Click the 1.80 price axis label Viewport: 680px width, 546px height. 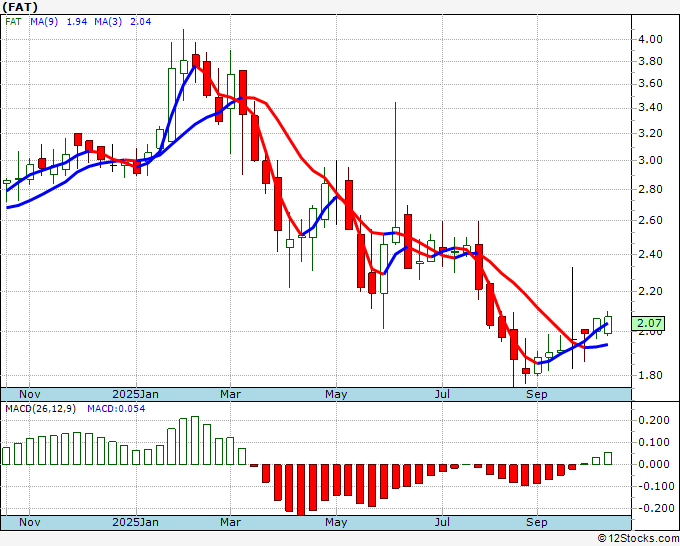pos(651,375)
